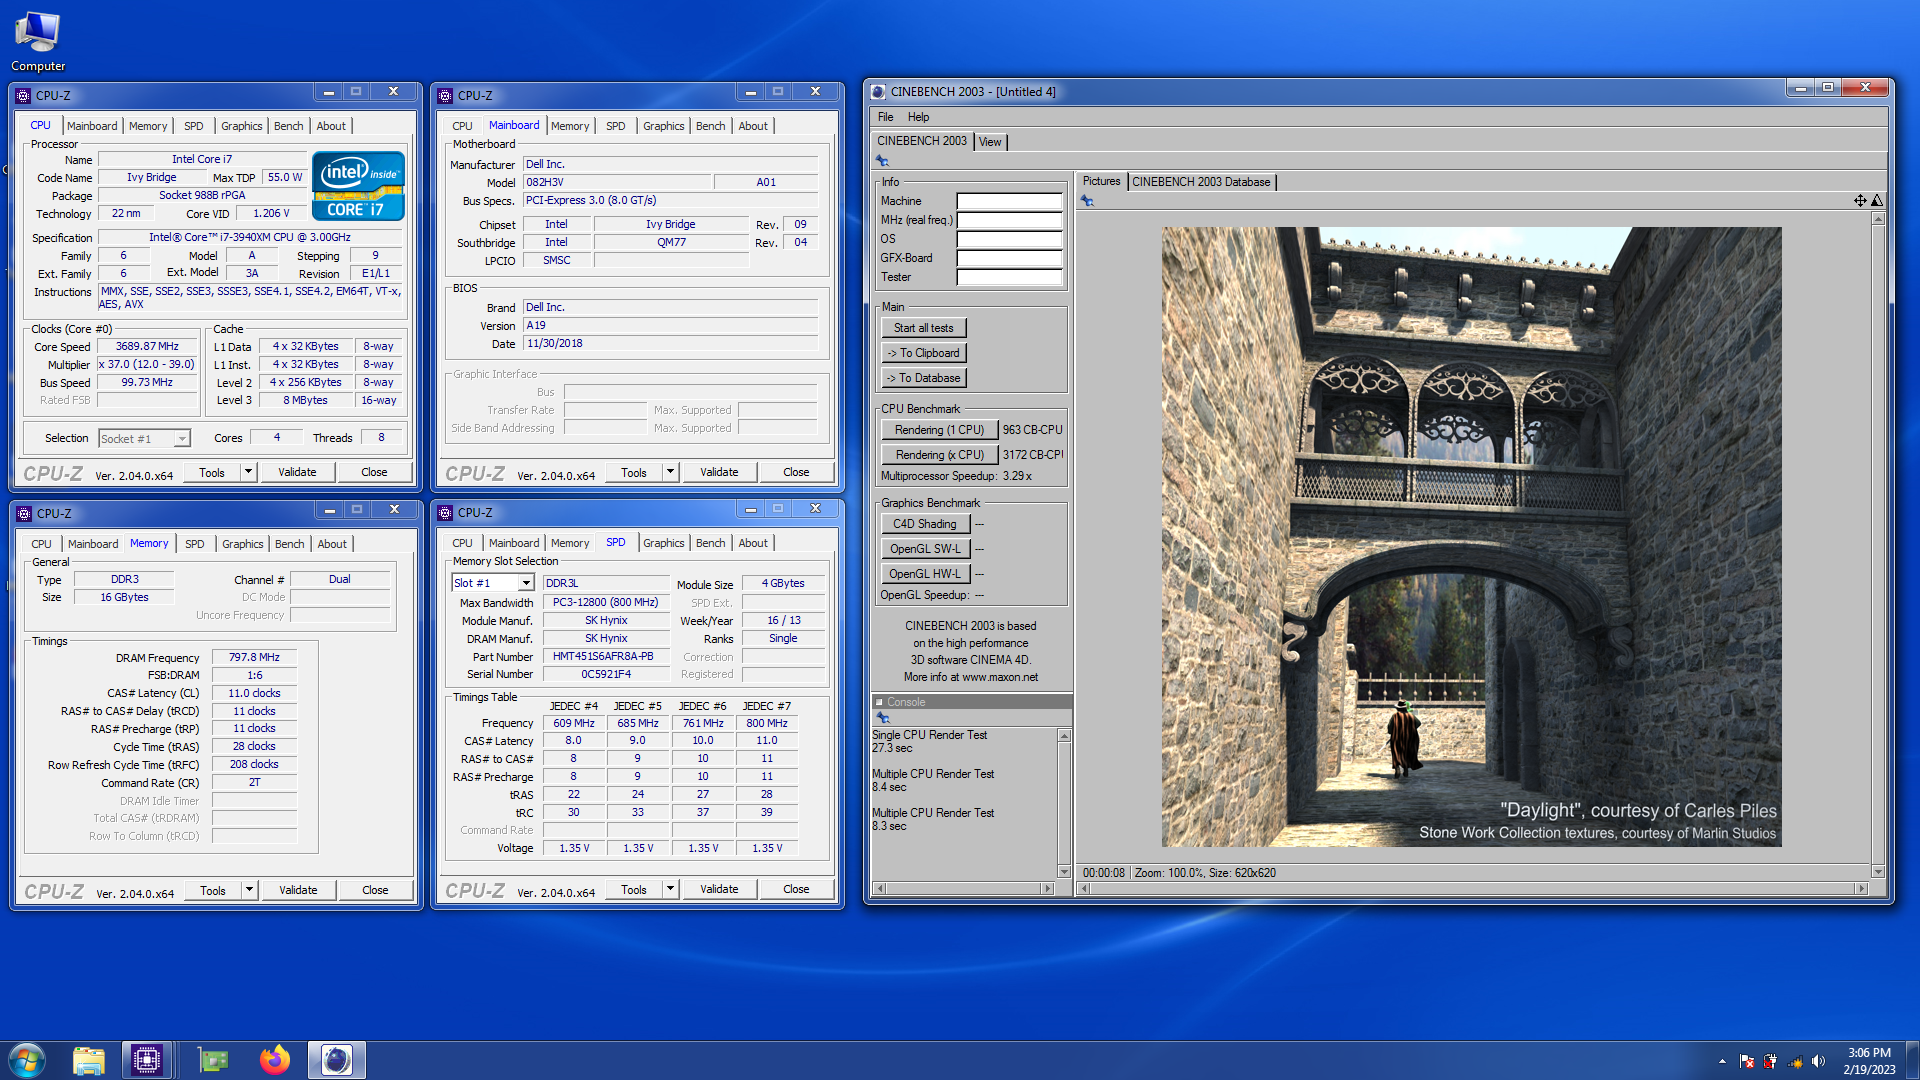
Task: Open the File menu in CINEBENCH
Action: tap(885, 117)
